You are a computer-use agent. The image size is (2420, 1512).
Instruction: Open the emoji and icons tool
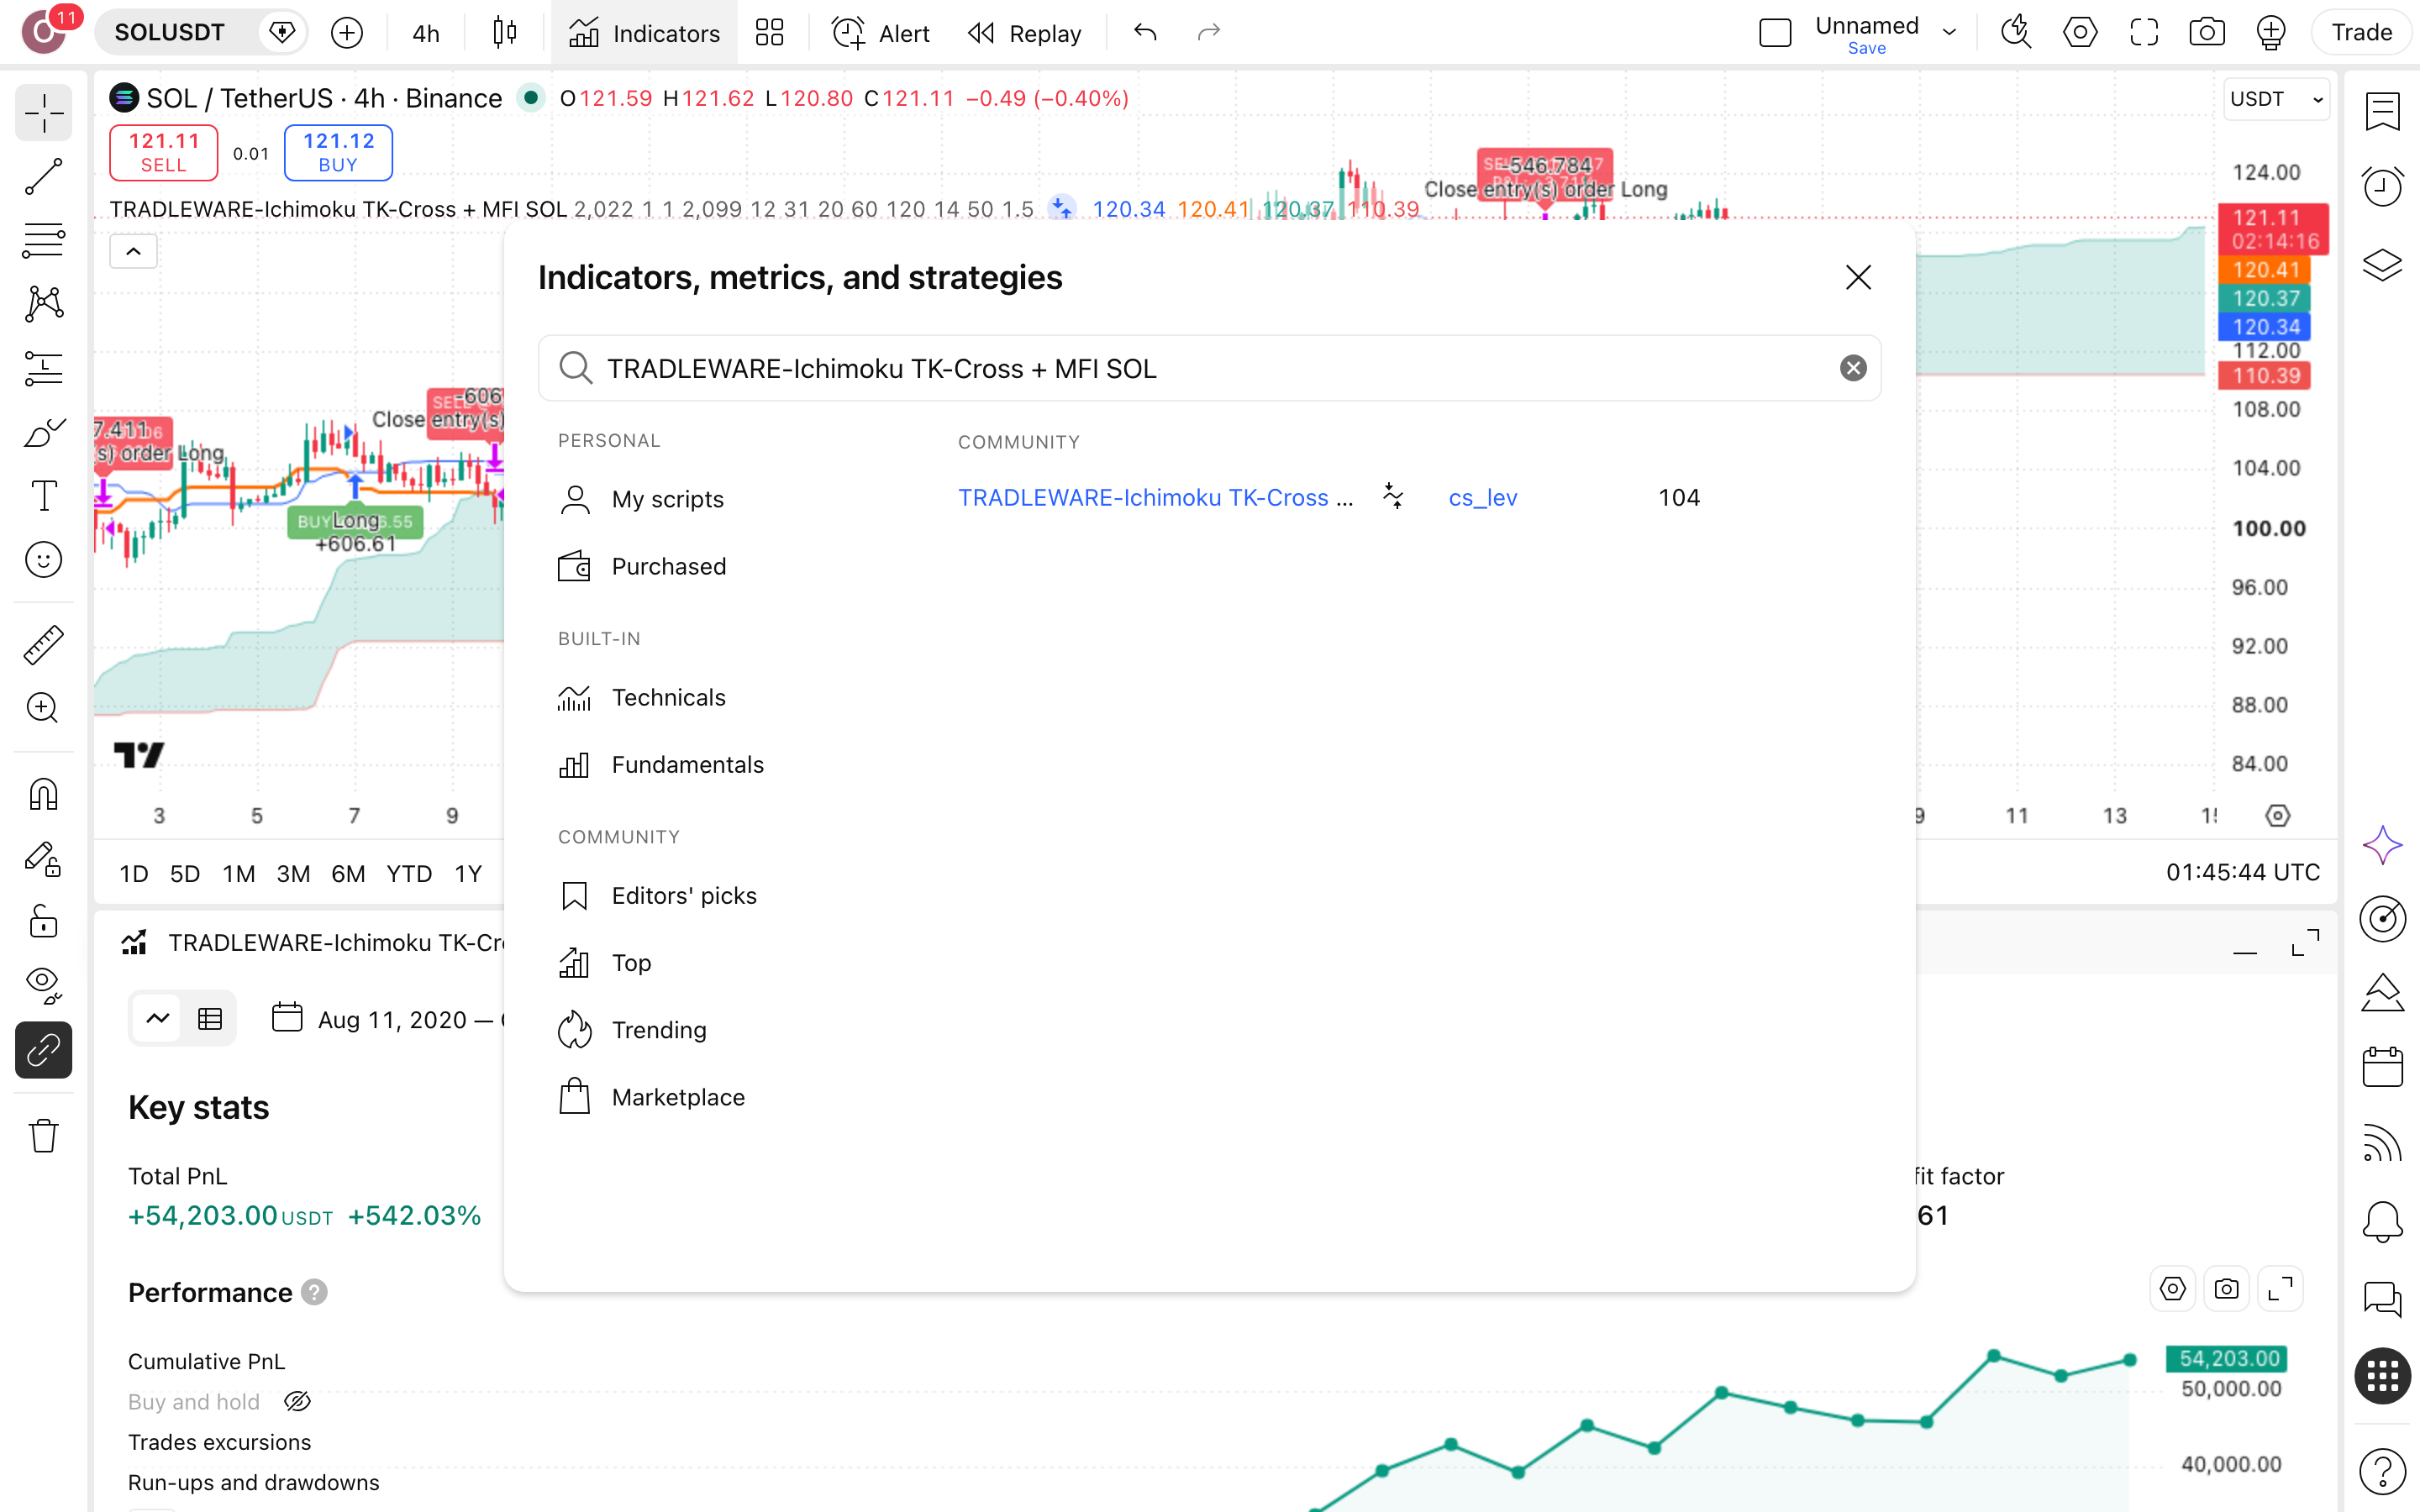(43, 560)
